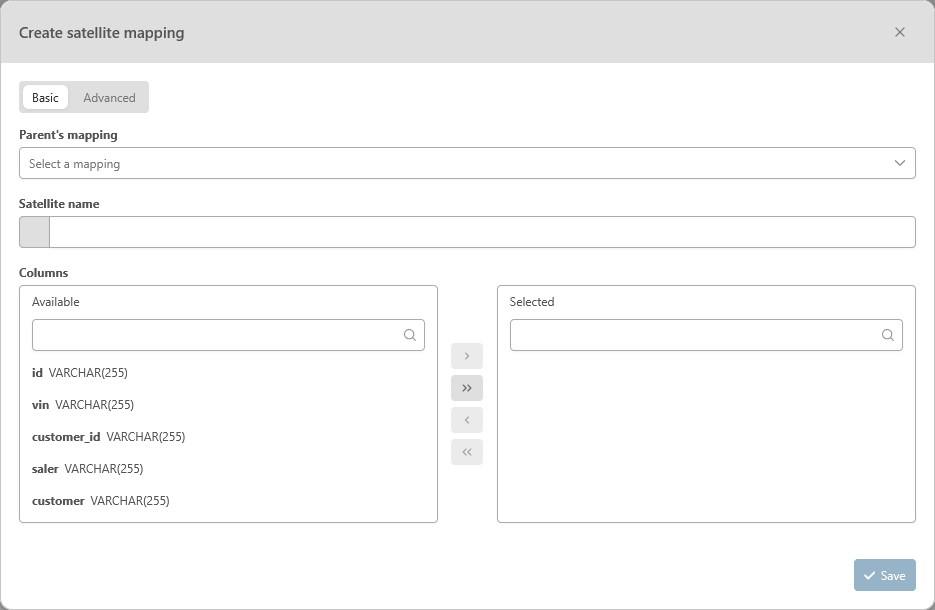Select the id column in Available list
The height and width of the screenshot is (610, 935).
point(80,373)
